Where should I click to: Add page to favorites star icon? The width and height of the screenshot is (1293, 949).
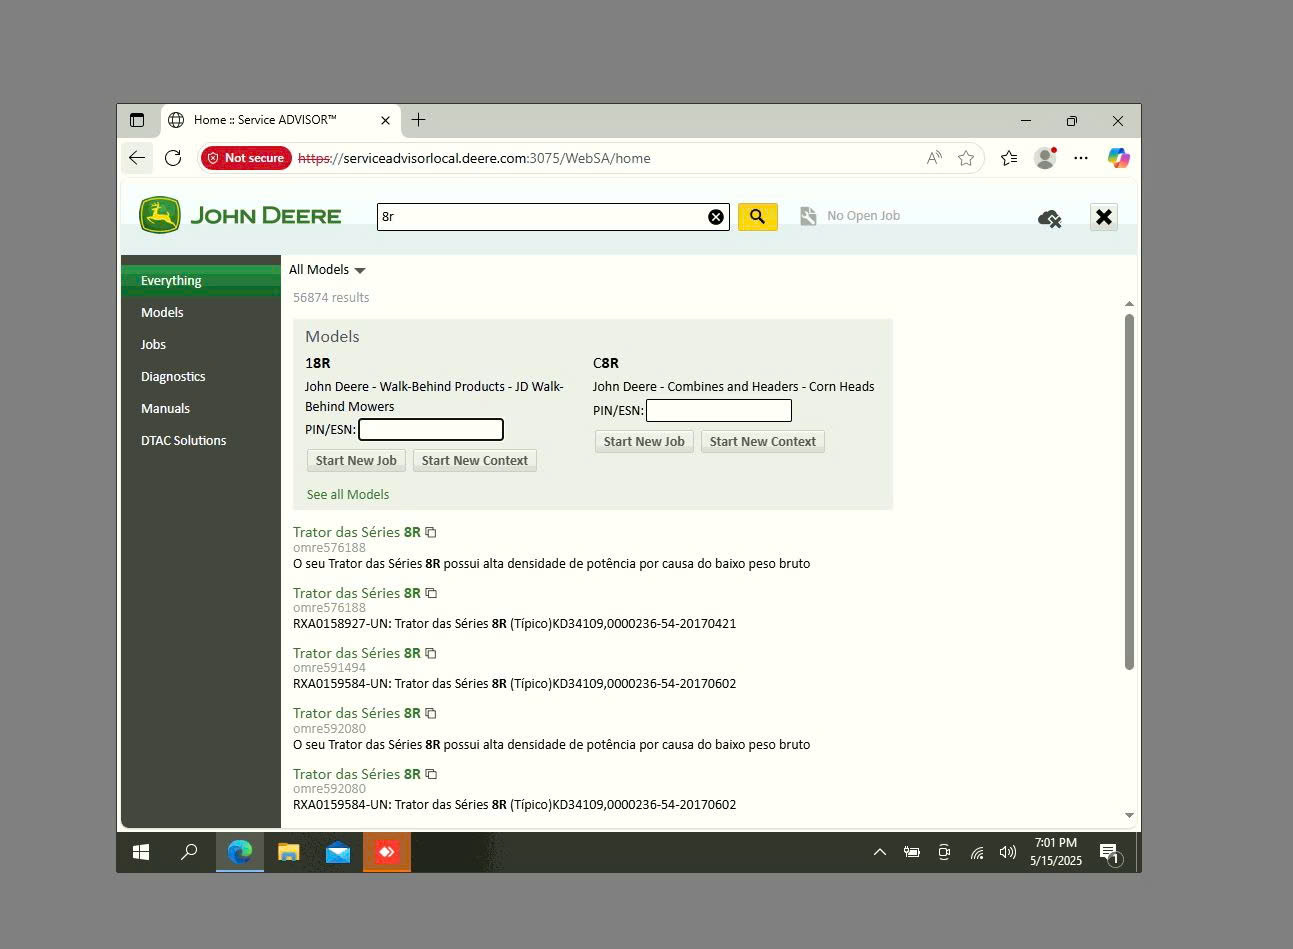pyautogui.click(x=966, y=158)
